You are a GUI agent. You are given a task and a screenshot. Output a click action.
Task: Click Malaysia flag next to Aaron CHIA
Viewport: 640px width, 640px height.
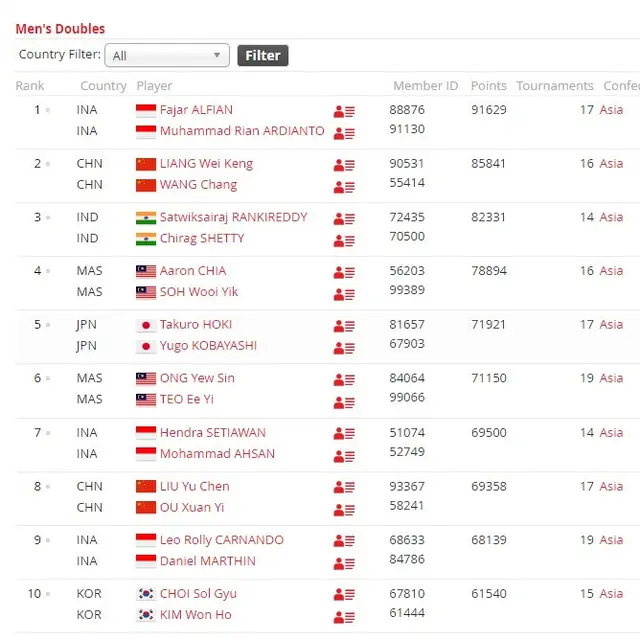146,271
